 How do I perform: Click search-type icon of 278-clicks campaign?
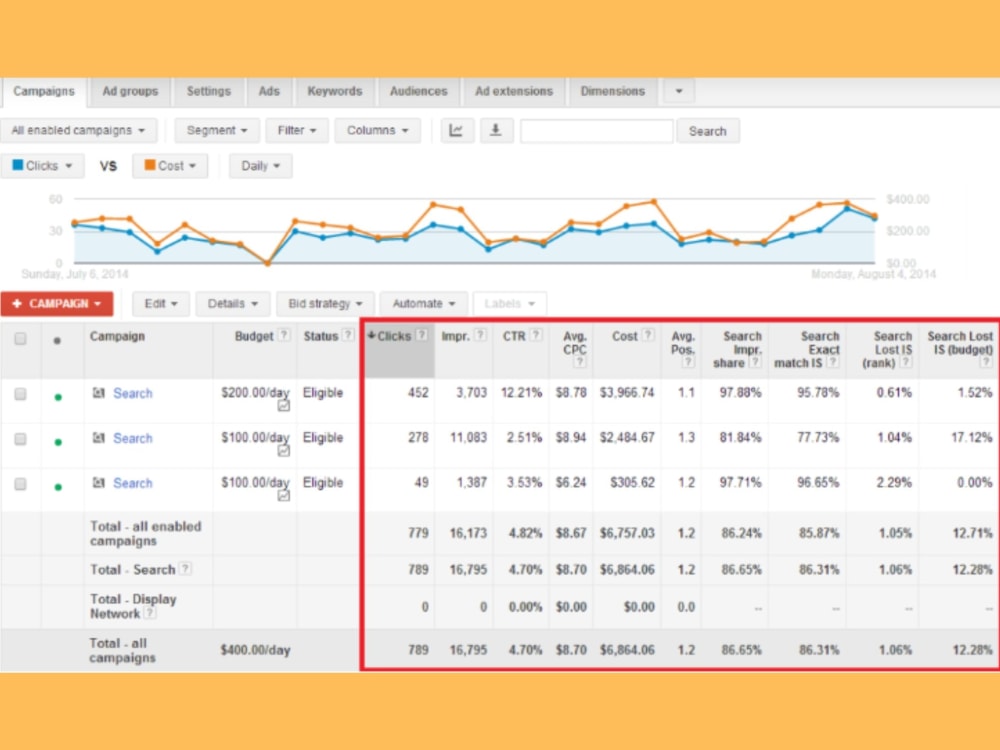click(98, 438)
